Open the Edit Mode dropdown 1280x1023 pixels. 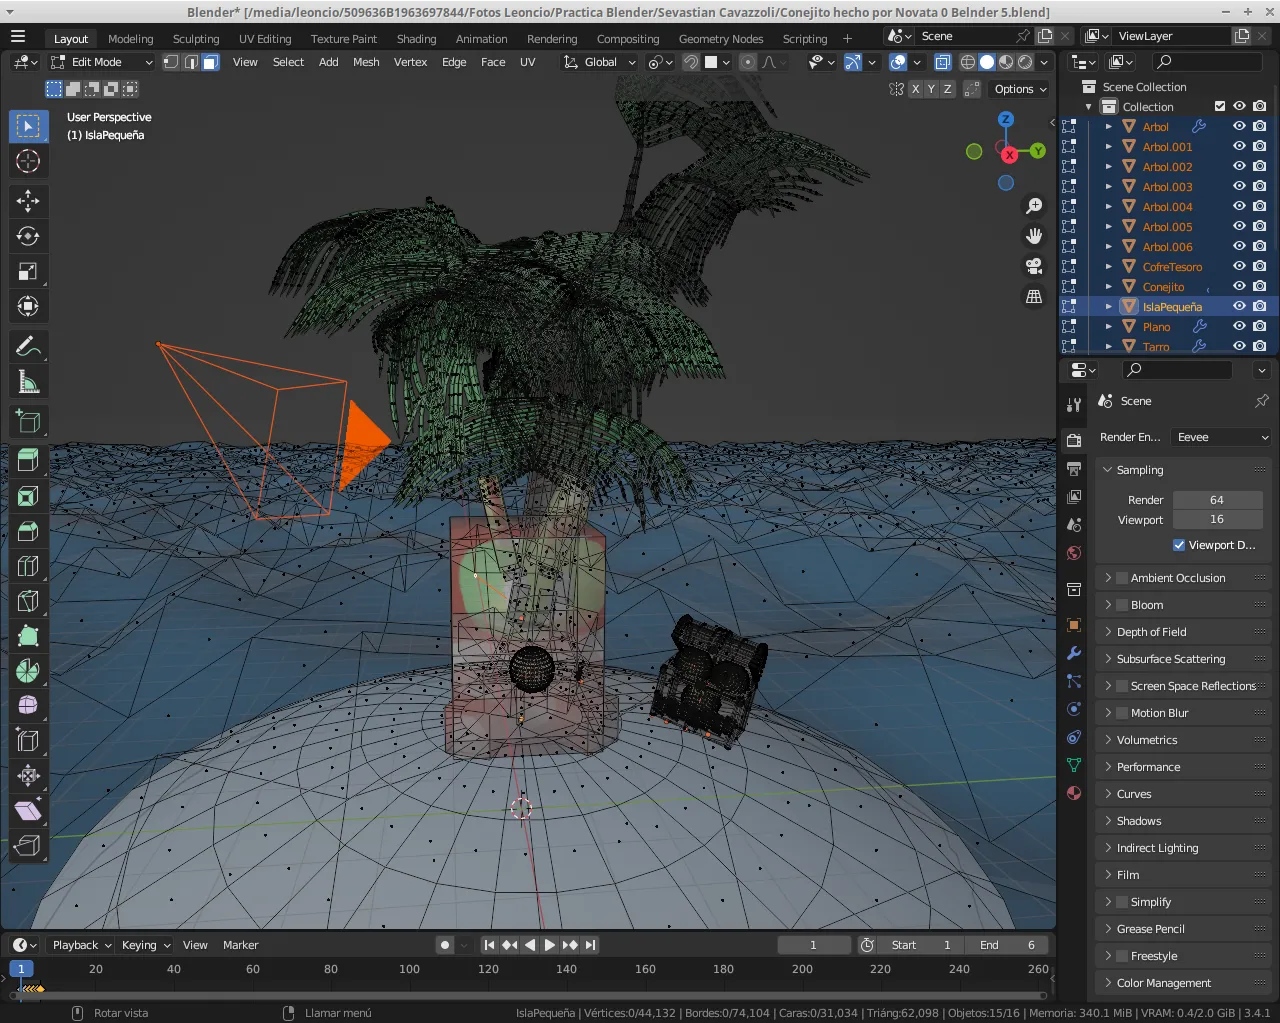click(x=101, y=62)
